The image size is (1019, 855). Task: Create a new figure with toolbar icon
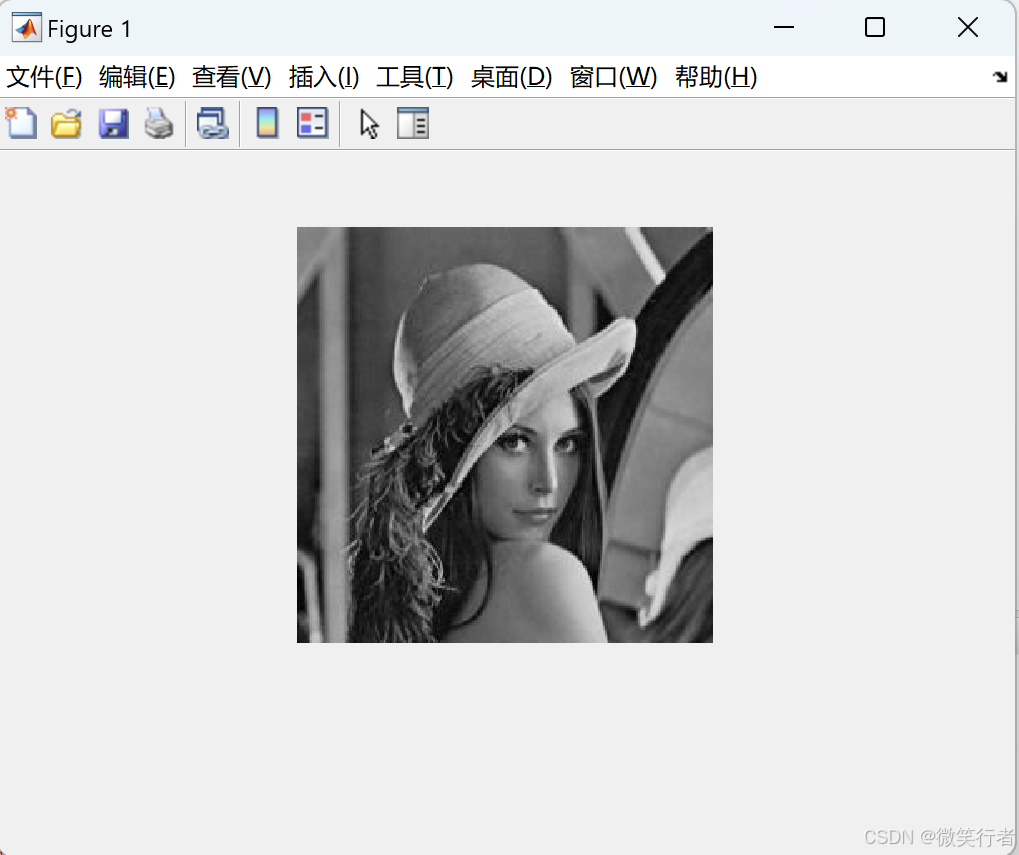coord(21,123)
